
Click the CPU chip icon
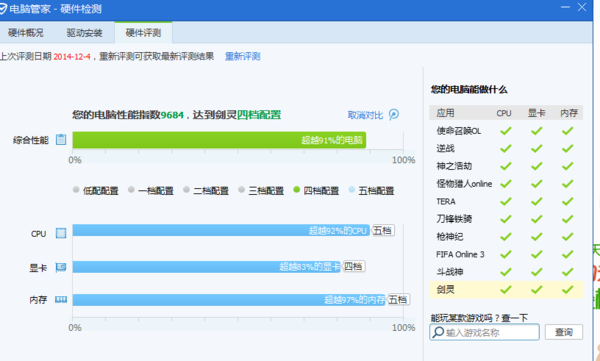click(x=61, y=233)
